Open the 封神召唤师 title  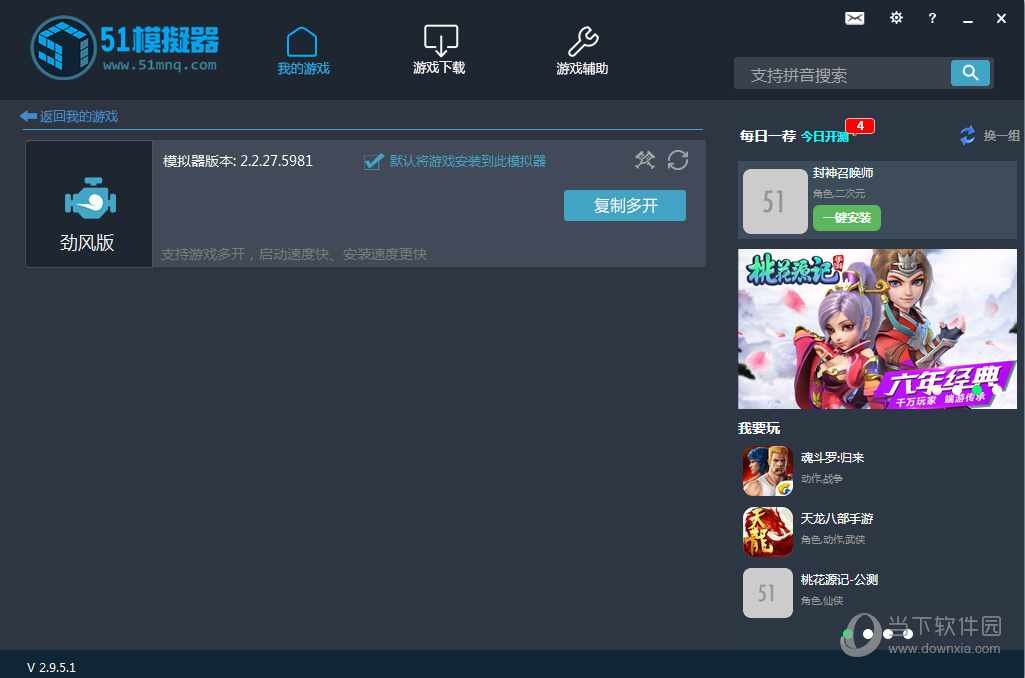(x=843, y=173)
